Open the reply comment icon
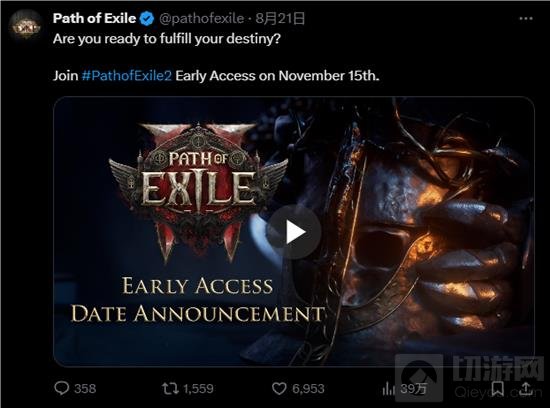Screen dimensions: 550x408 (62, 388)
